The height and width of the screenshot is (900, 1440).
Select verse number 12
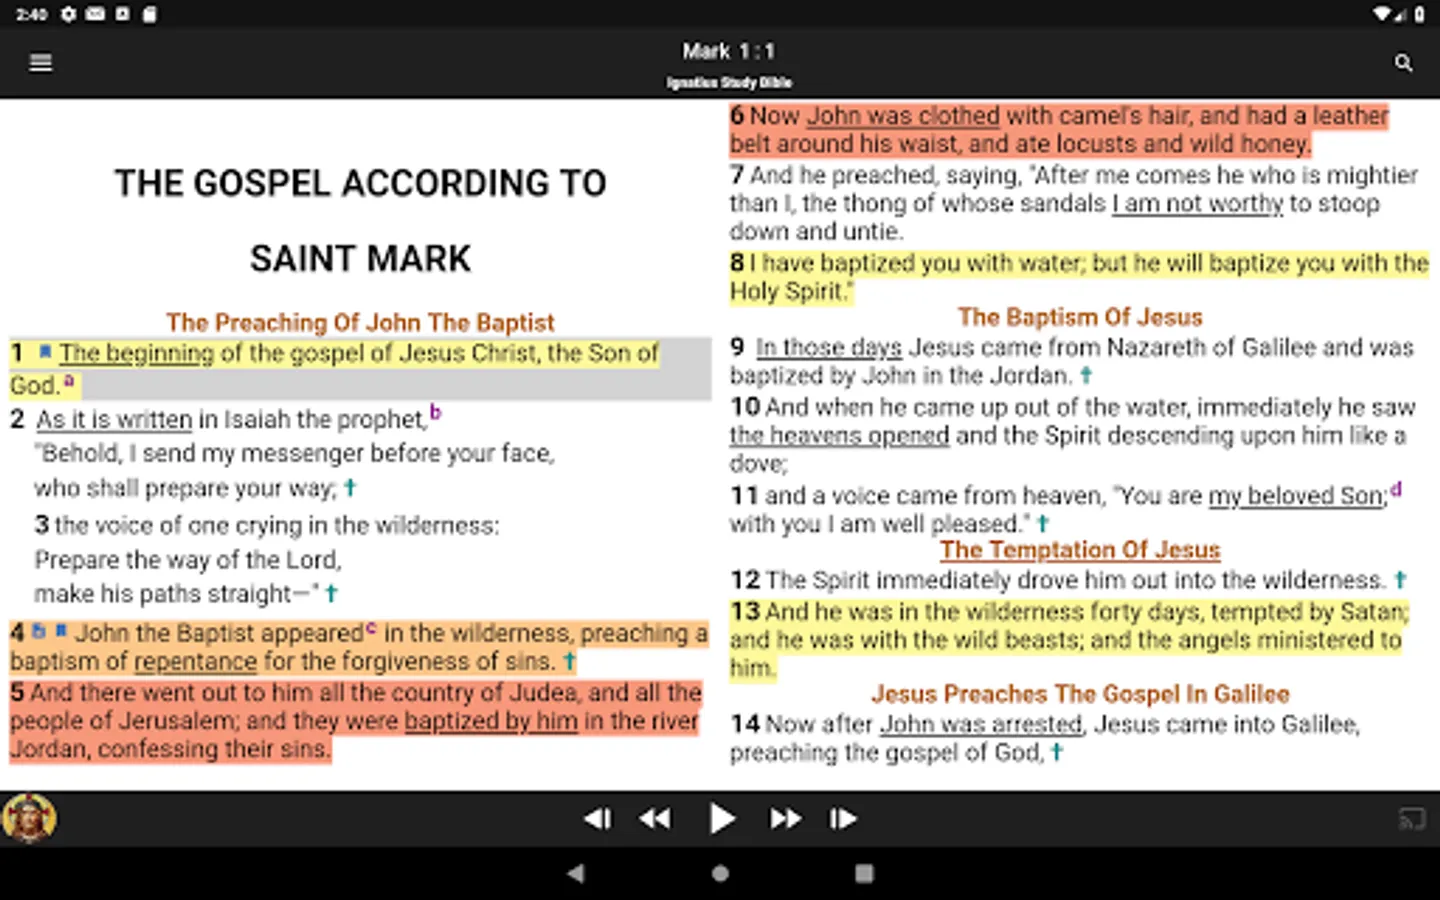745,580
